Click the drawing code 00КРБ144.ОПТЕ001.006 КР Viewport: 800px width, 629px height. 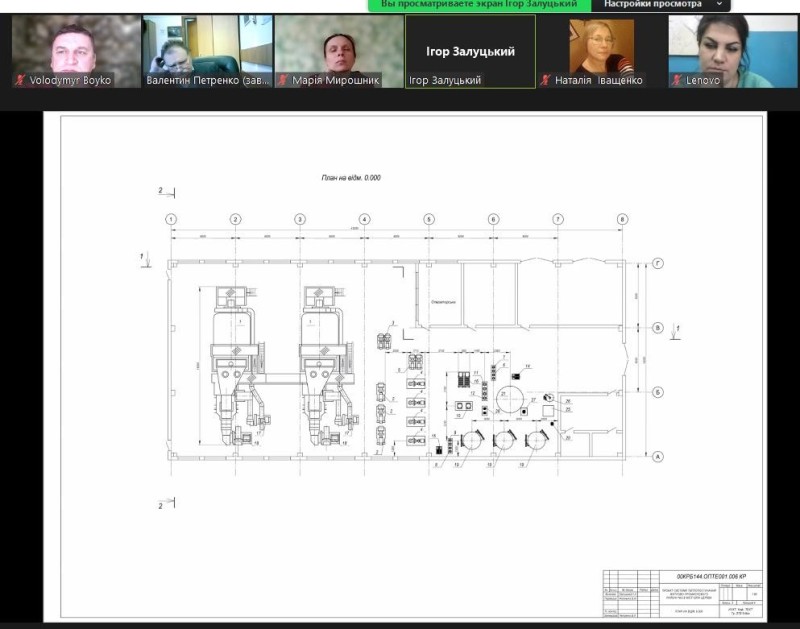[x=711, y=578]
